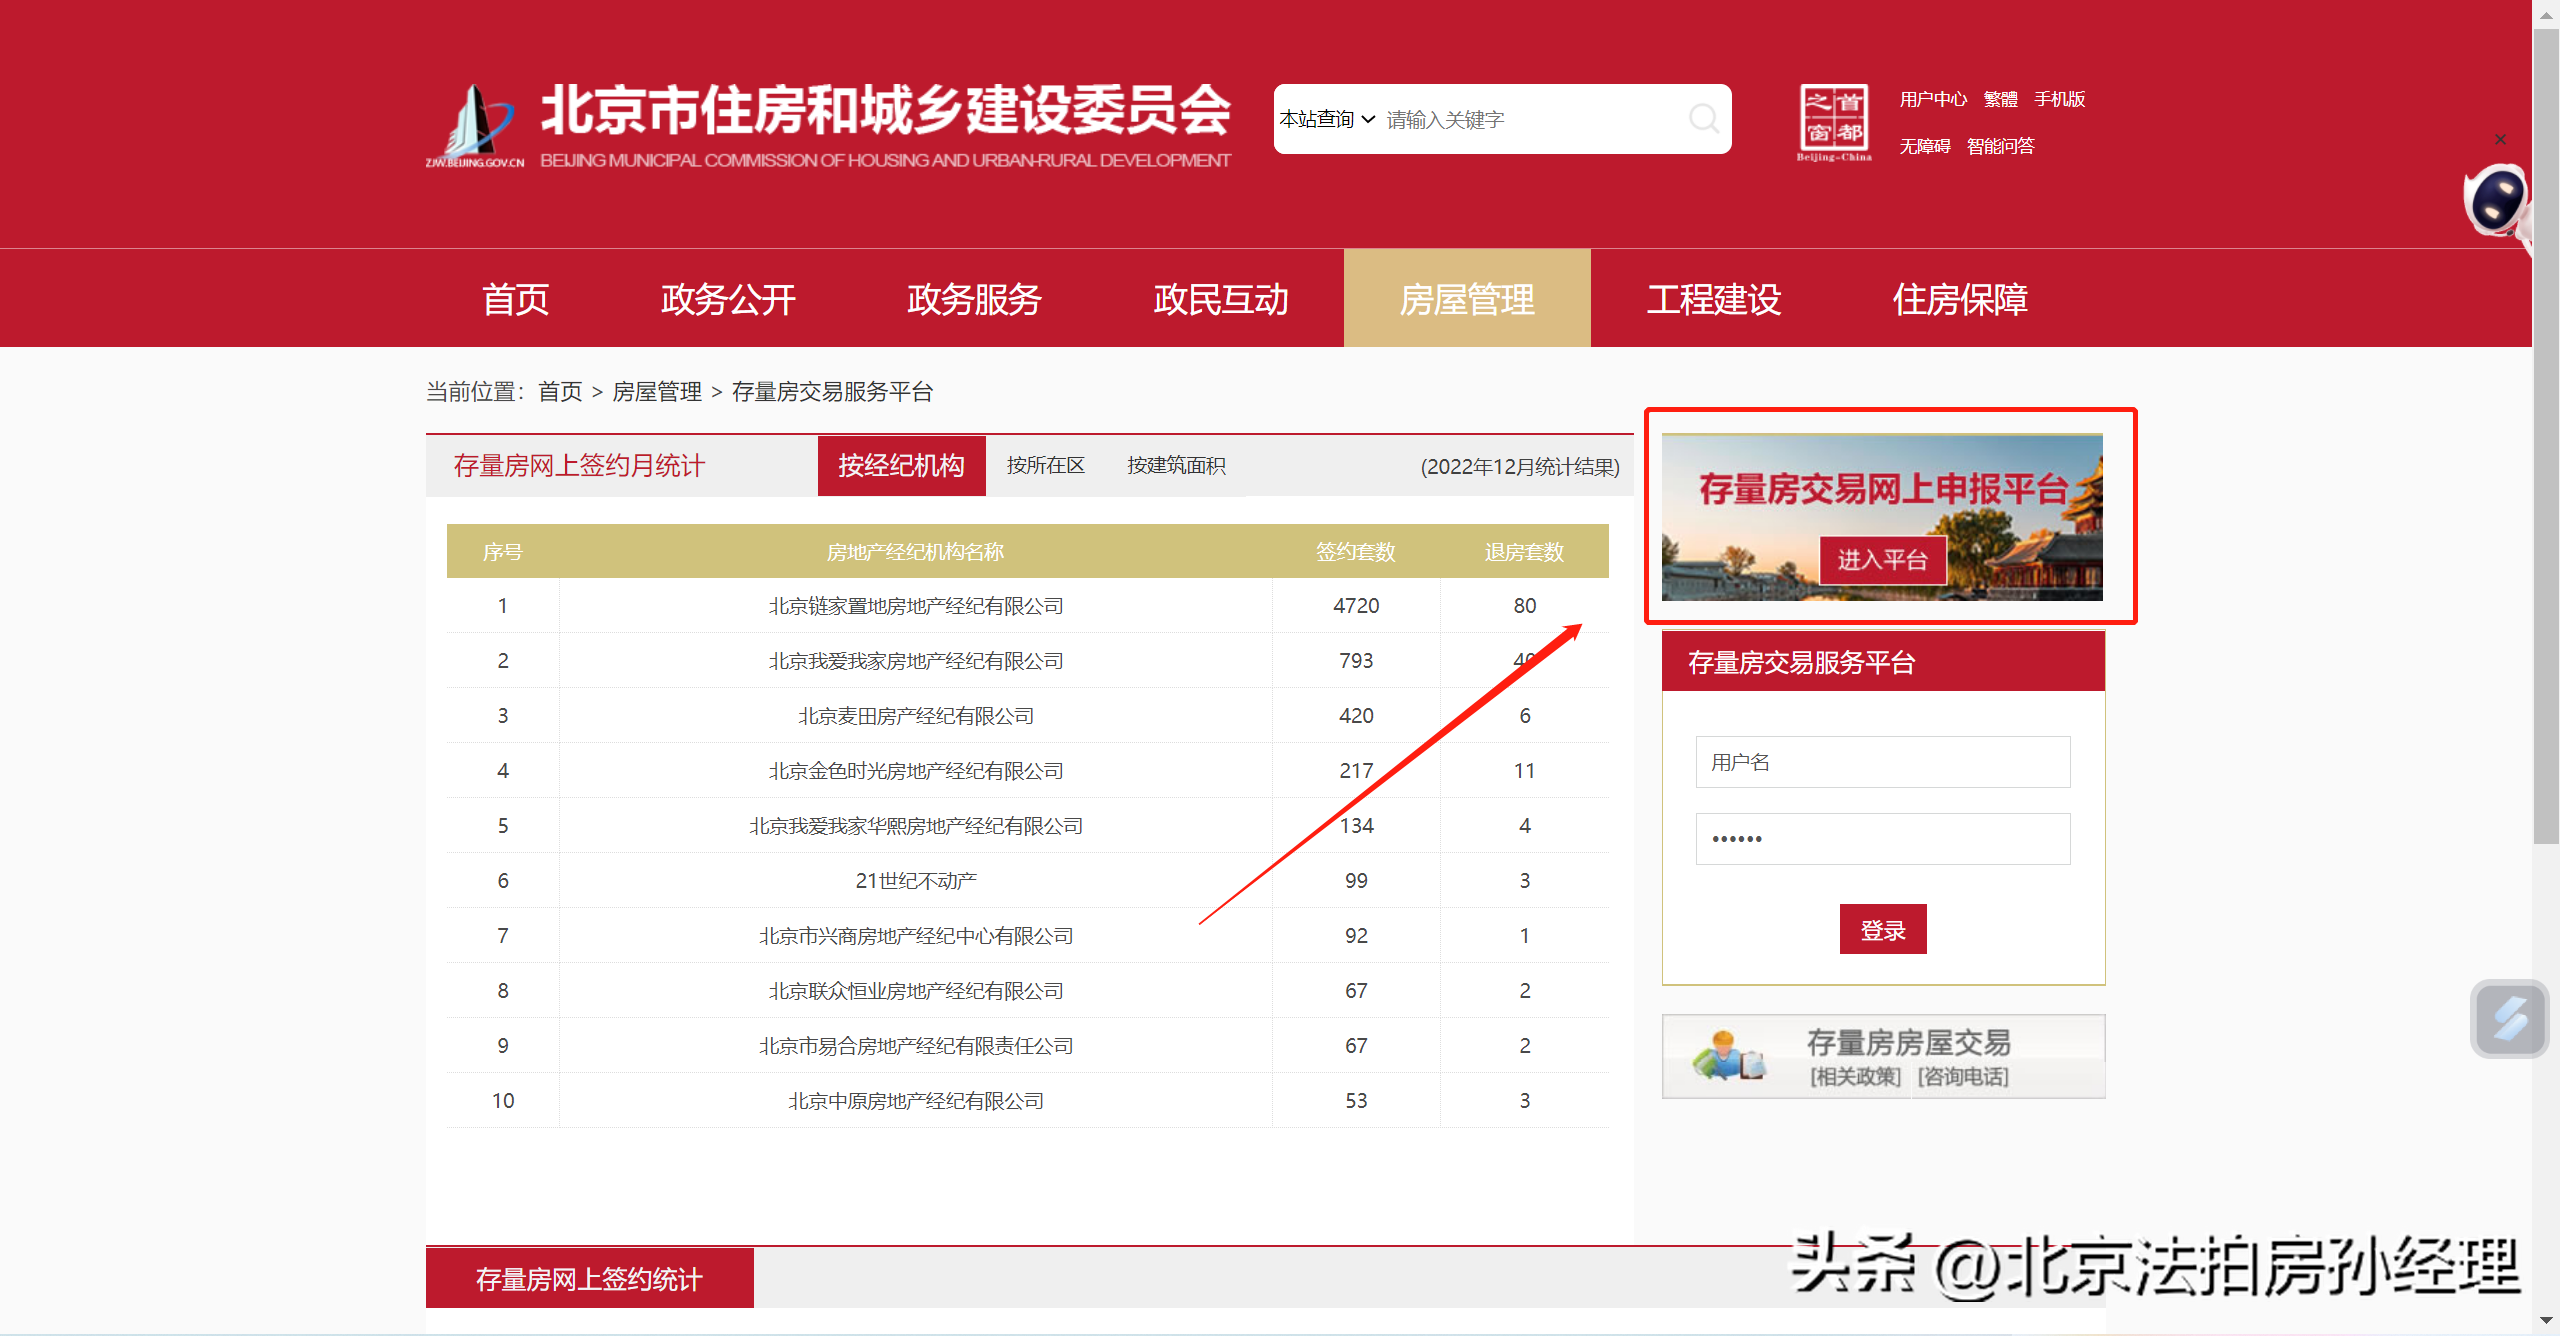The width and height of the screenshot is (2560, 1336).
Task: Click the 签约套数 column header
Action: tap(1356, 552)
